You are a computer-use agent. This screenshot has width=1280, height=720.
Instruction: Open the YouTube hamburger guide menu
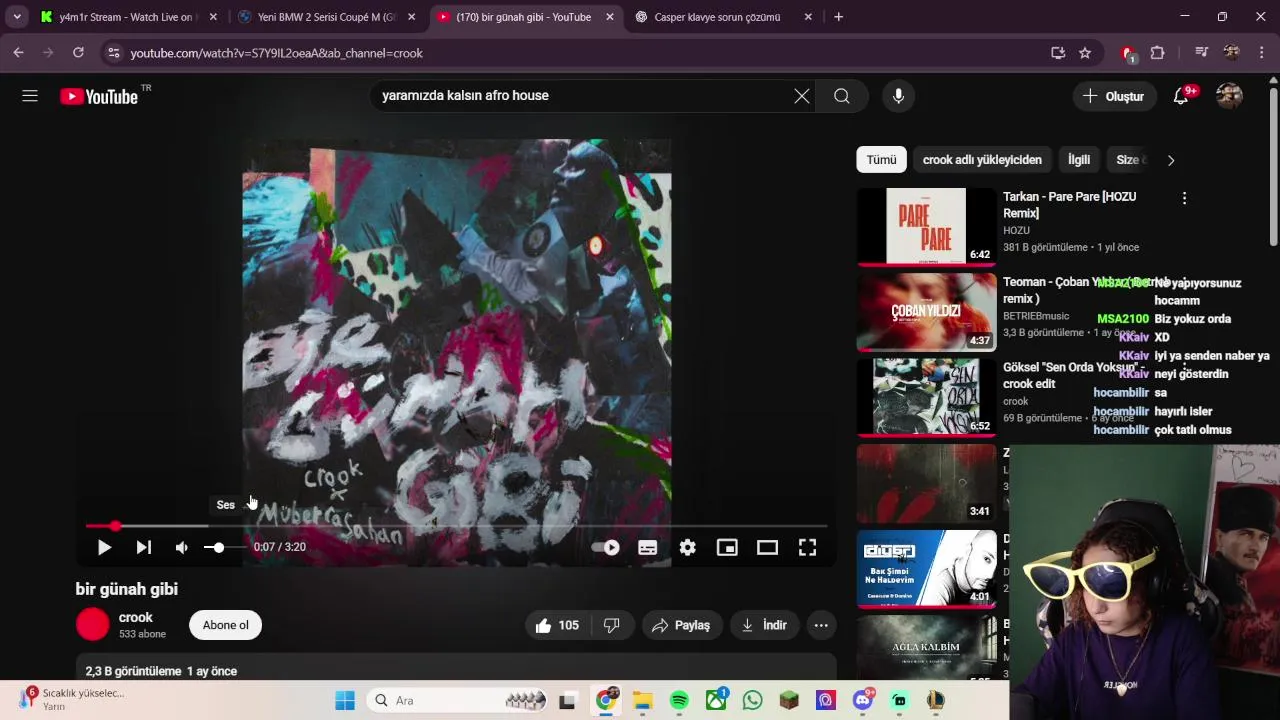(x=30, y=96)
